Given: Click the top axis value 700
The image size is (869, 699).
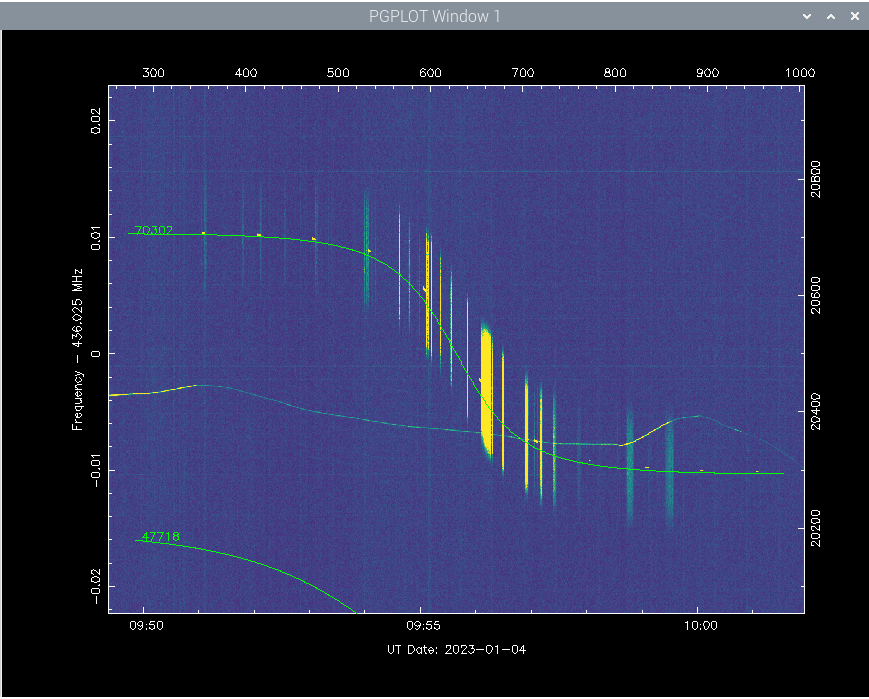Looking at the screenshot, I should [x=523, y=73].
